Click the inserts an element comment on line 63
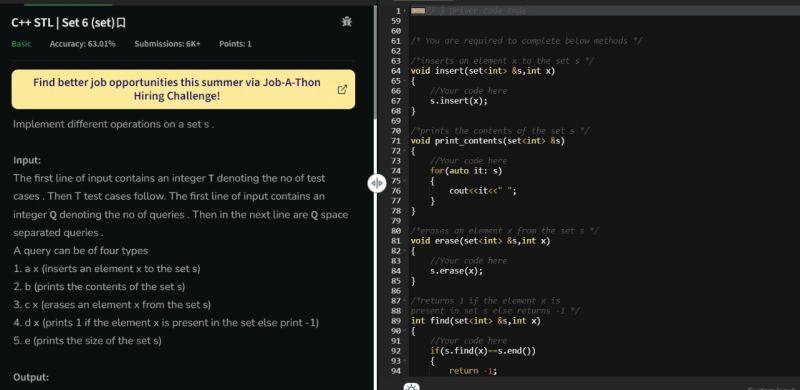800x390 pixels. click(x=502, y=61)
